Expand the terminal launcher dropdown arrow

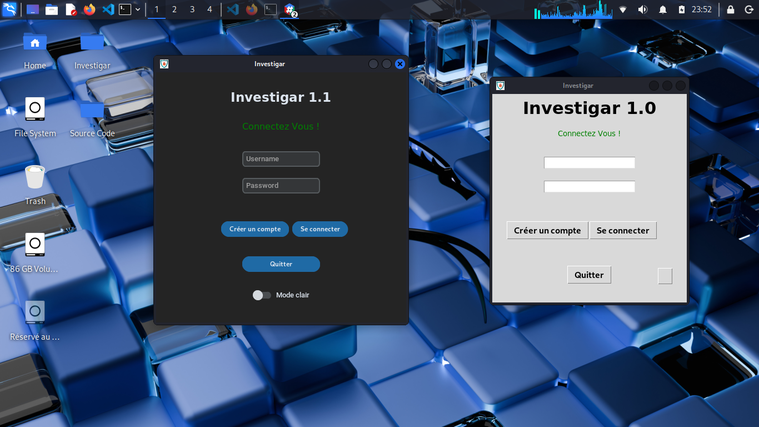pyautogui.click(x=138, y=9)
